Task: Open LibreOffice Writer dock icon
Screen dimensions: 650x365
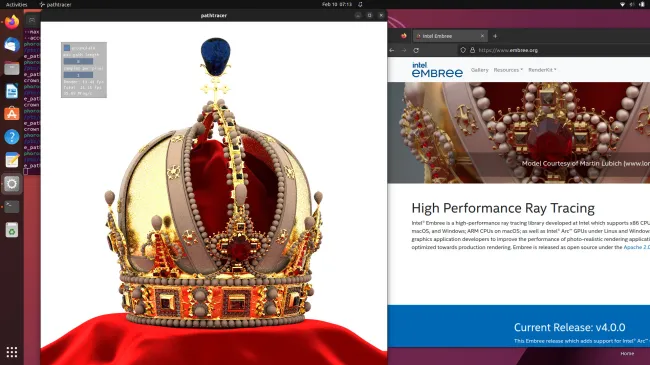Action: point(12,91)
